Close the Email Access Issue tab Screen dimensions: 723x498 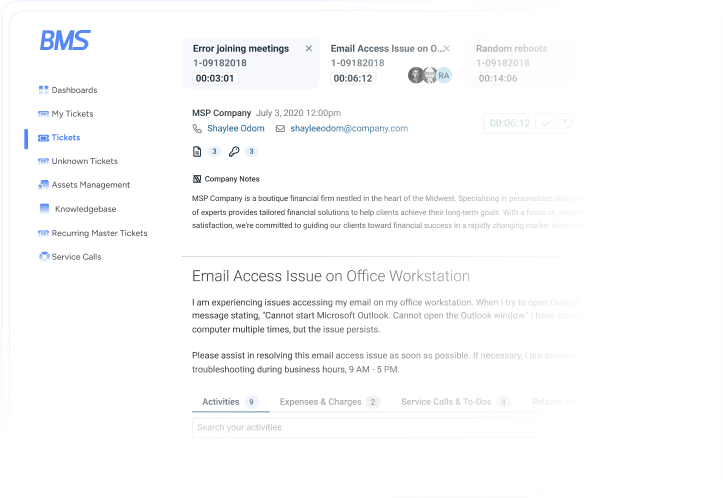pos(446,48)
